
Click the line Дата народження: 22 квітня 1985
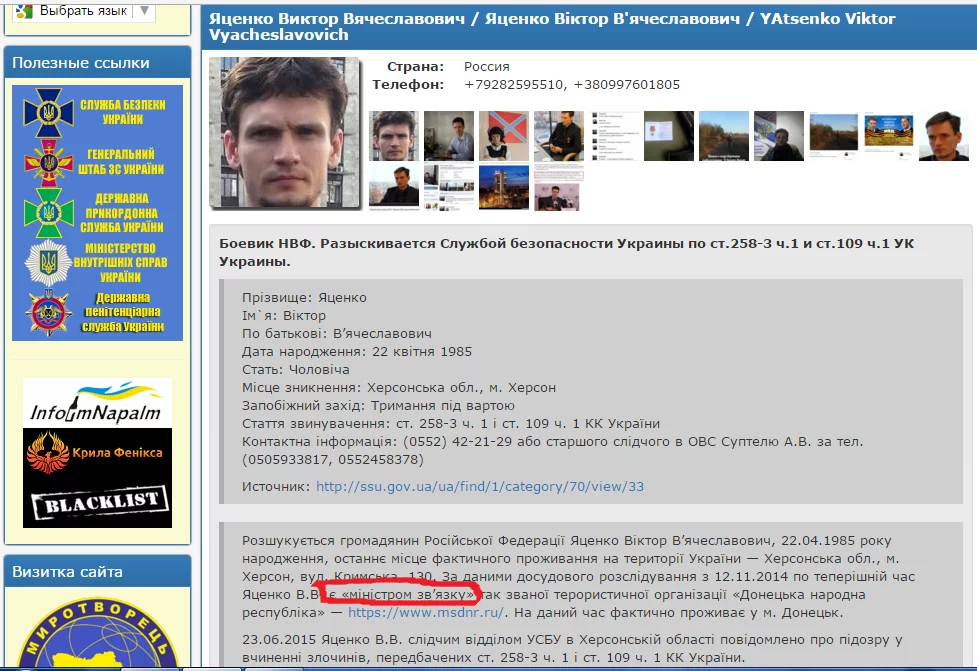pos(356,352)
